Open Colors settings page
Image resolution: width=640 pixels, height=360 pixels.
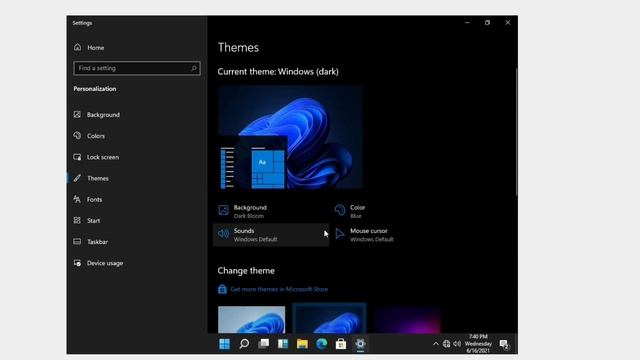[x=89, y=136]
